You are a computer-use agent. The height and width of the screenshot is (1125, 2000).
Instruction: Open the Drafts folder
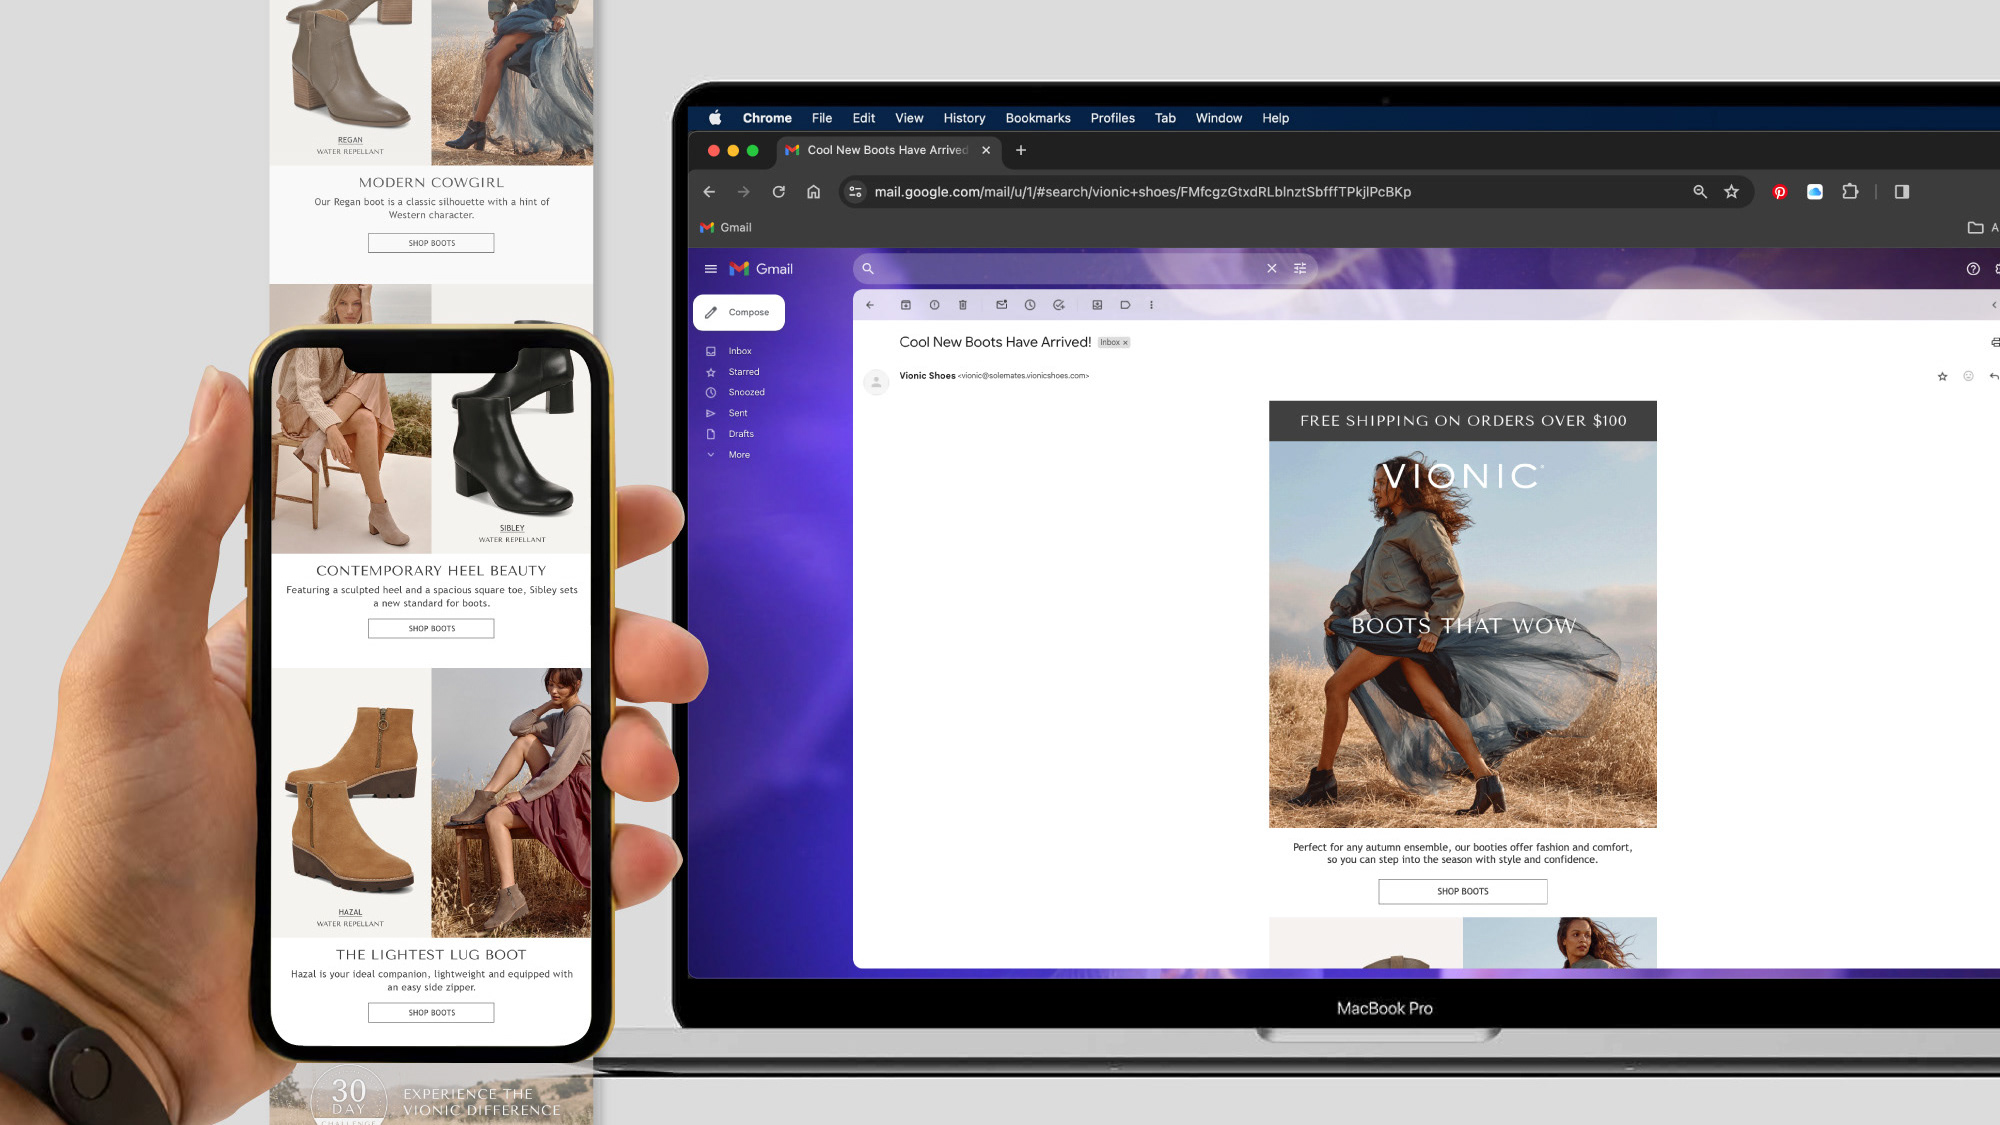pos(741,434)
